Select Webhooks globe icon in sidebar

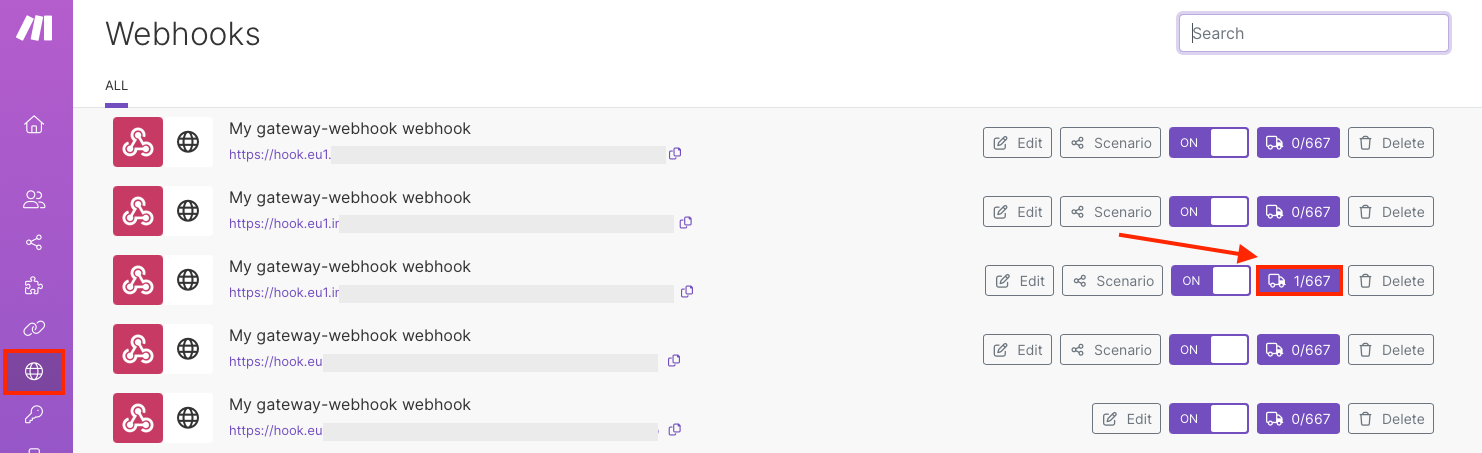click(x=34, y=372)
